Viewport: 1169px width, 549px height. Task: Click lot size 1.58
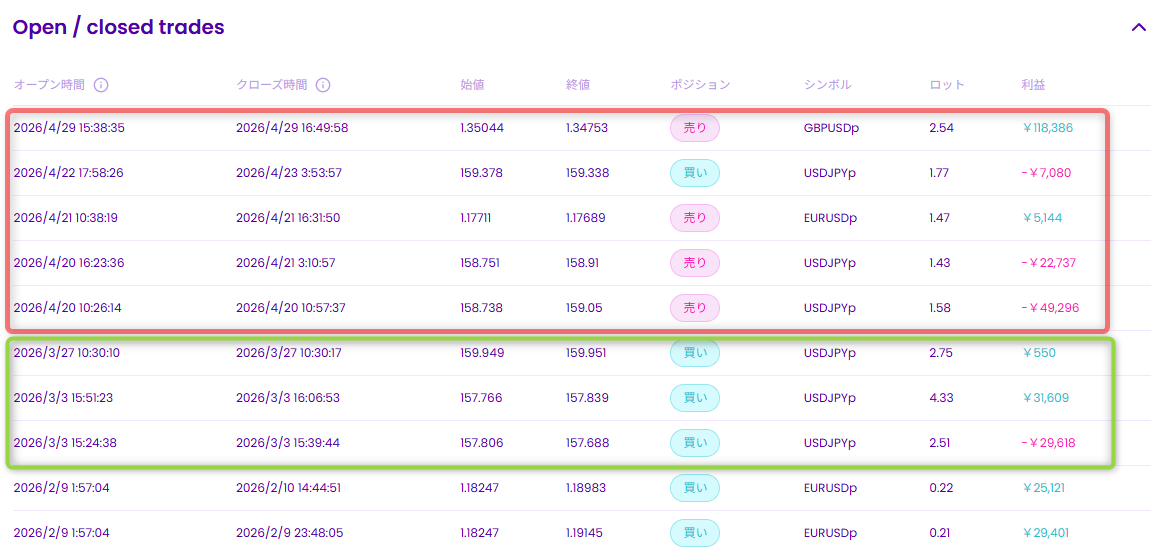point(939,307)
